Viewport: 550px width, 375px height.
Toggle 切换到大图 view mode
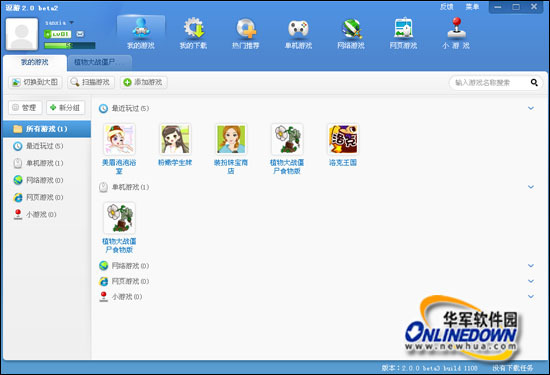[35, 82]
